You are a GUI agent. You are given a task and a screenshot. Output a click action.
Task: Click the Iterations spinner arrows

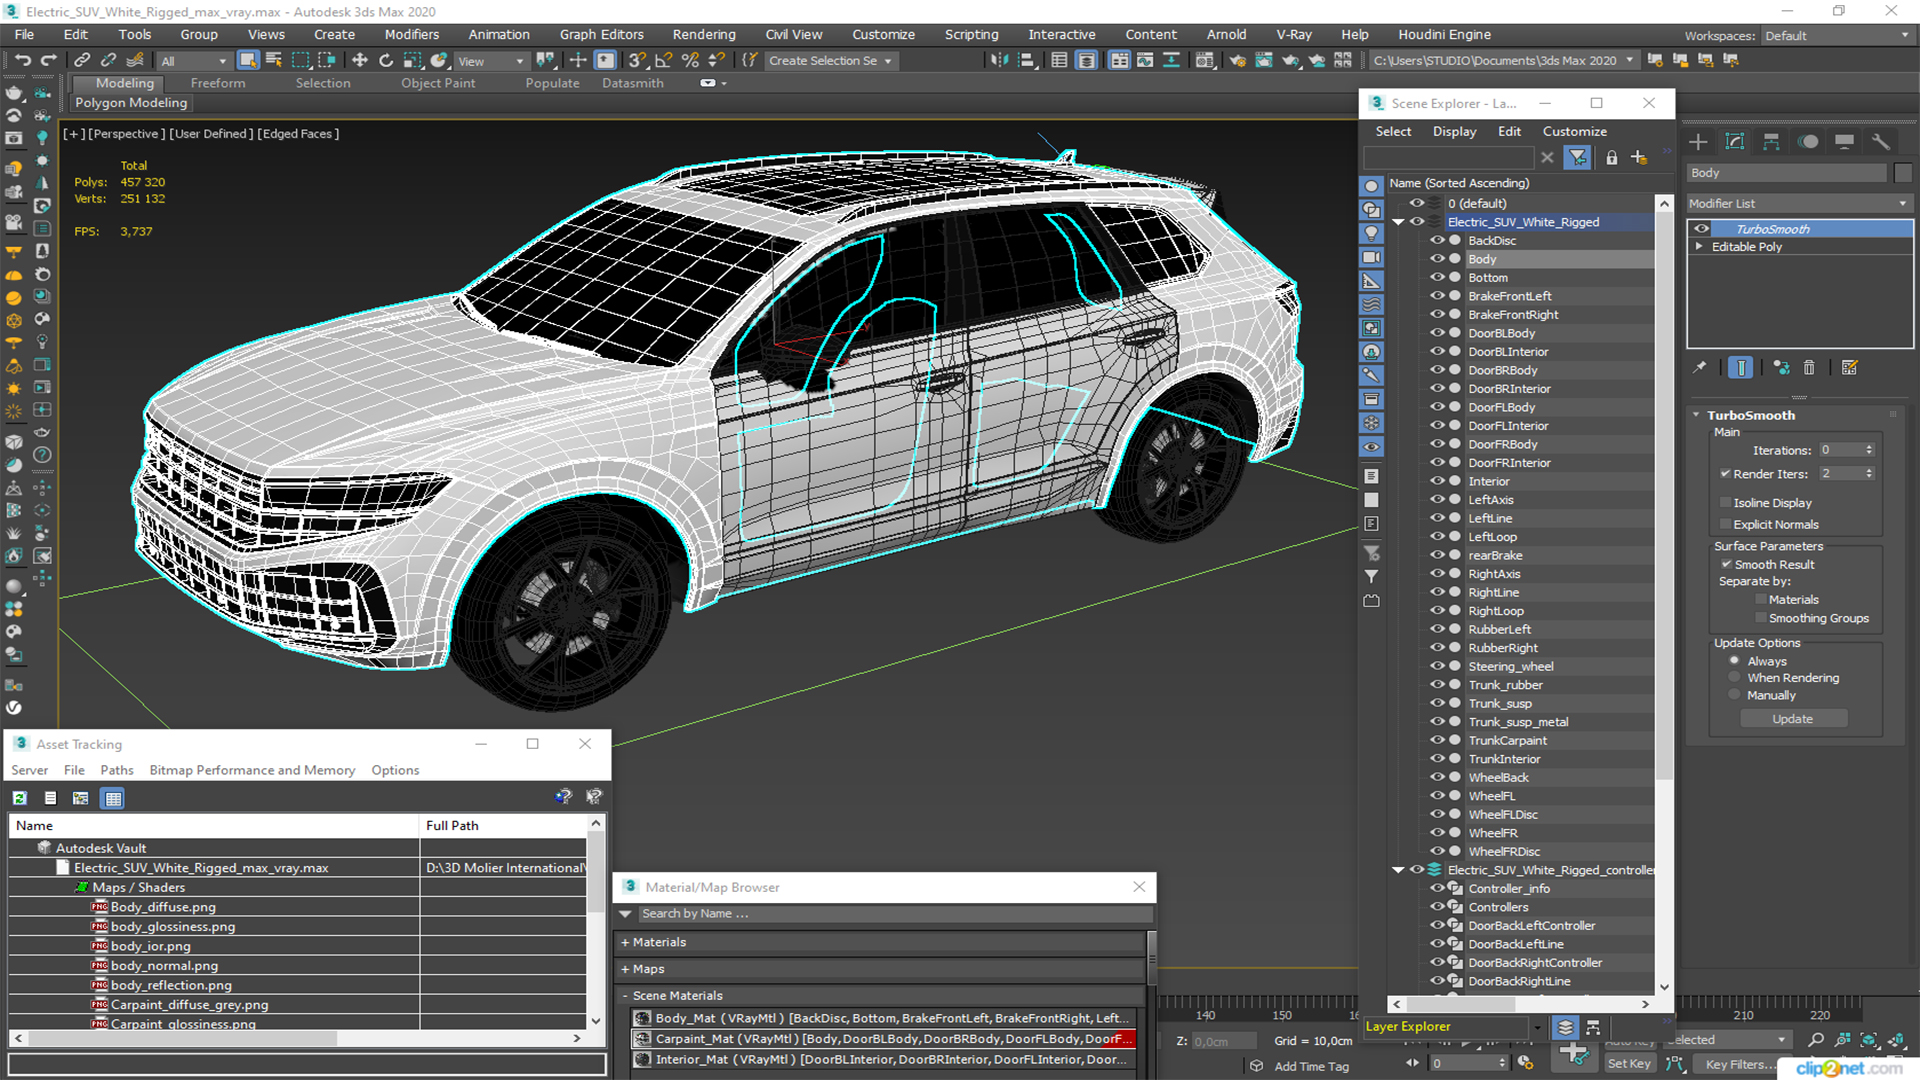pos(1869,450)
